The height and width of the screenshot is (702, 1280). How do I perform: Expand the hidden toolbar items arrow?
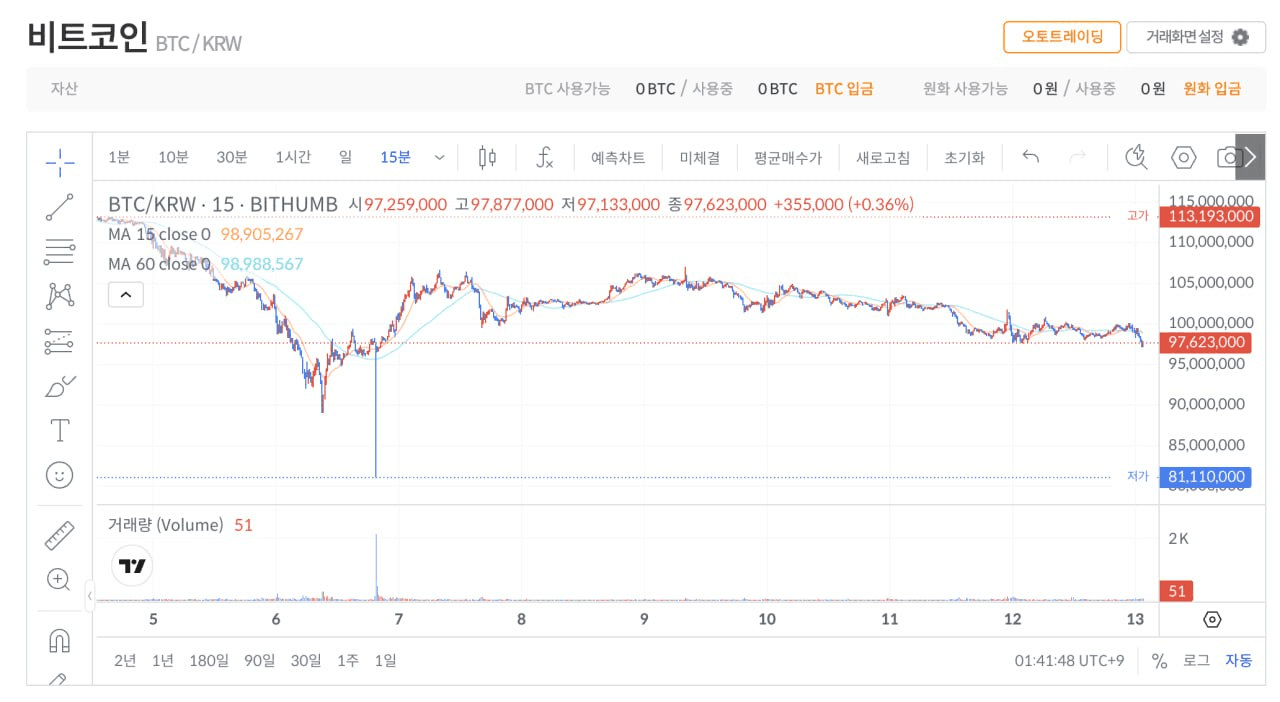[x=1251, y=157]
